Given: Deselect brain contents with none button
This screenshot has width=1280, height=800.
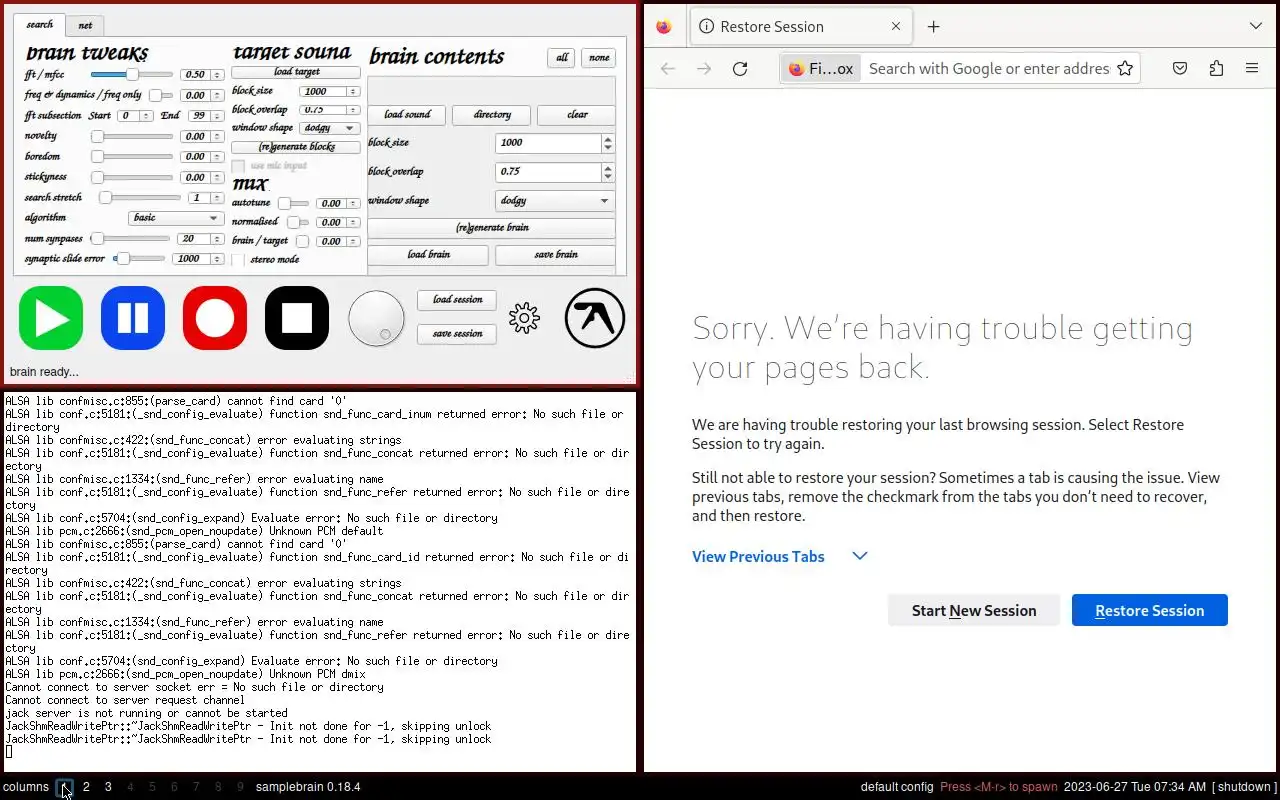Looking at the screenshot, I should [599, 58].
